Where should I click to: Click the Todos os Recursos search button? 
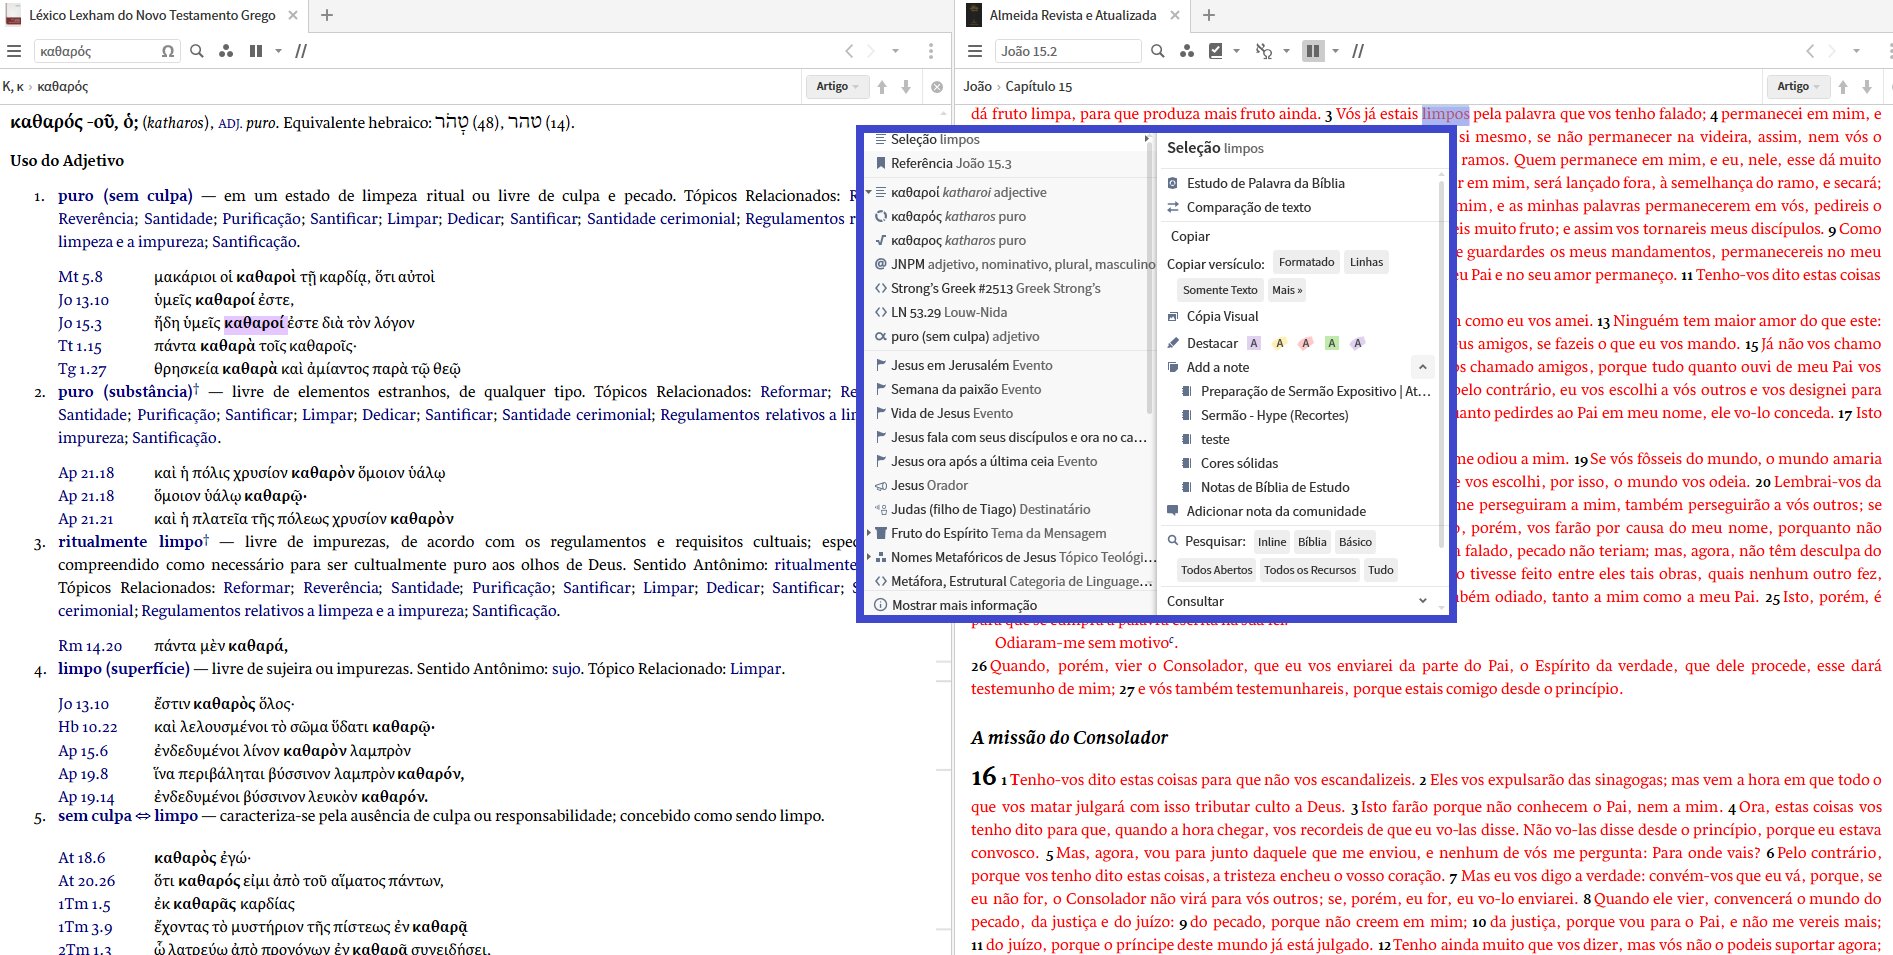point(1310,570)
